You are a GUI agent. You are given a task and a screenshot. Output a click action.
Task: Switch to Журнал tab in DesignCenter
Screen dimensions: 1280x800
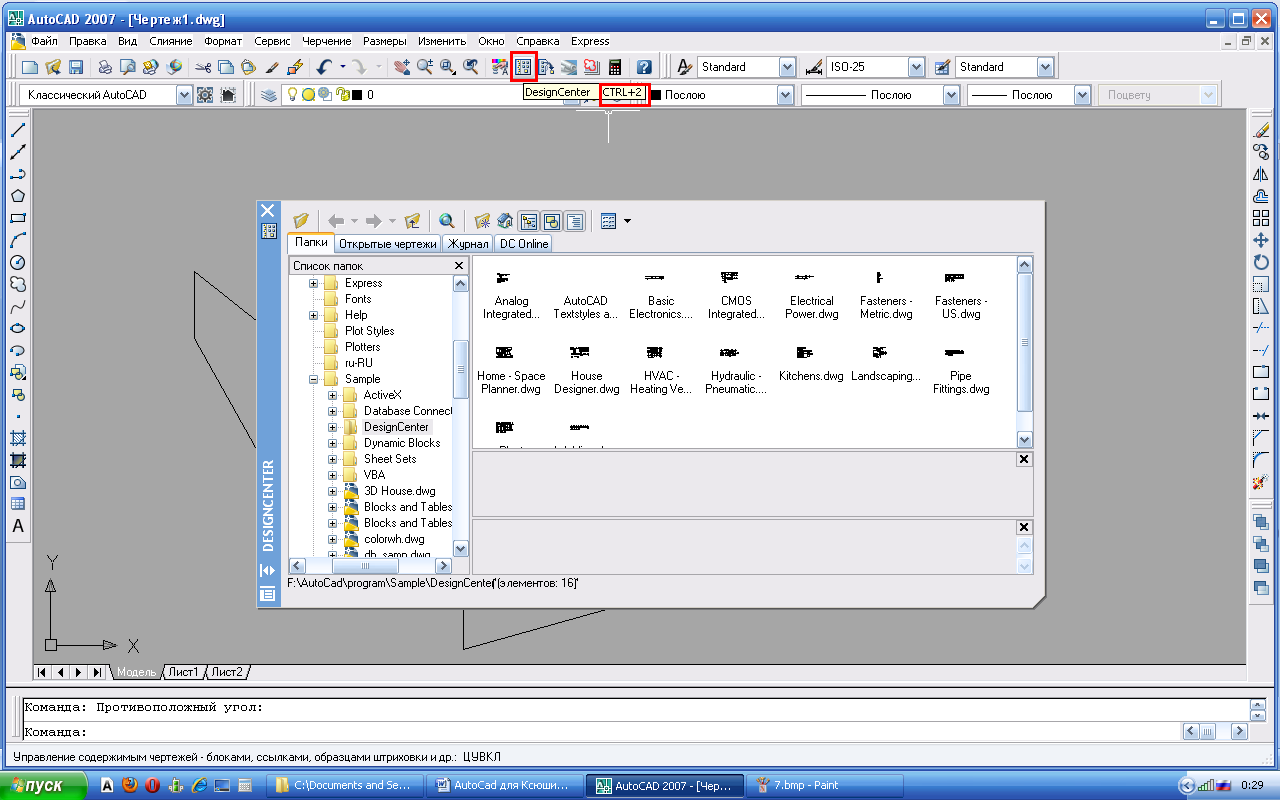468,244
